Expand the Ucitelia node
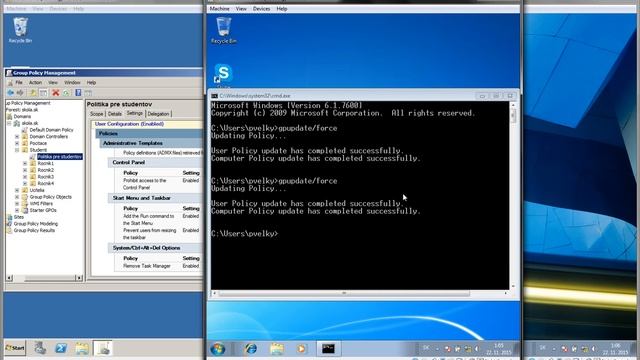The height and width of the screenshot is (360, 640). pyautogui.click(x=17, y=190)
